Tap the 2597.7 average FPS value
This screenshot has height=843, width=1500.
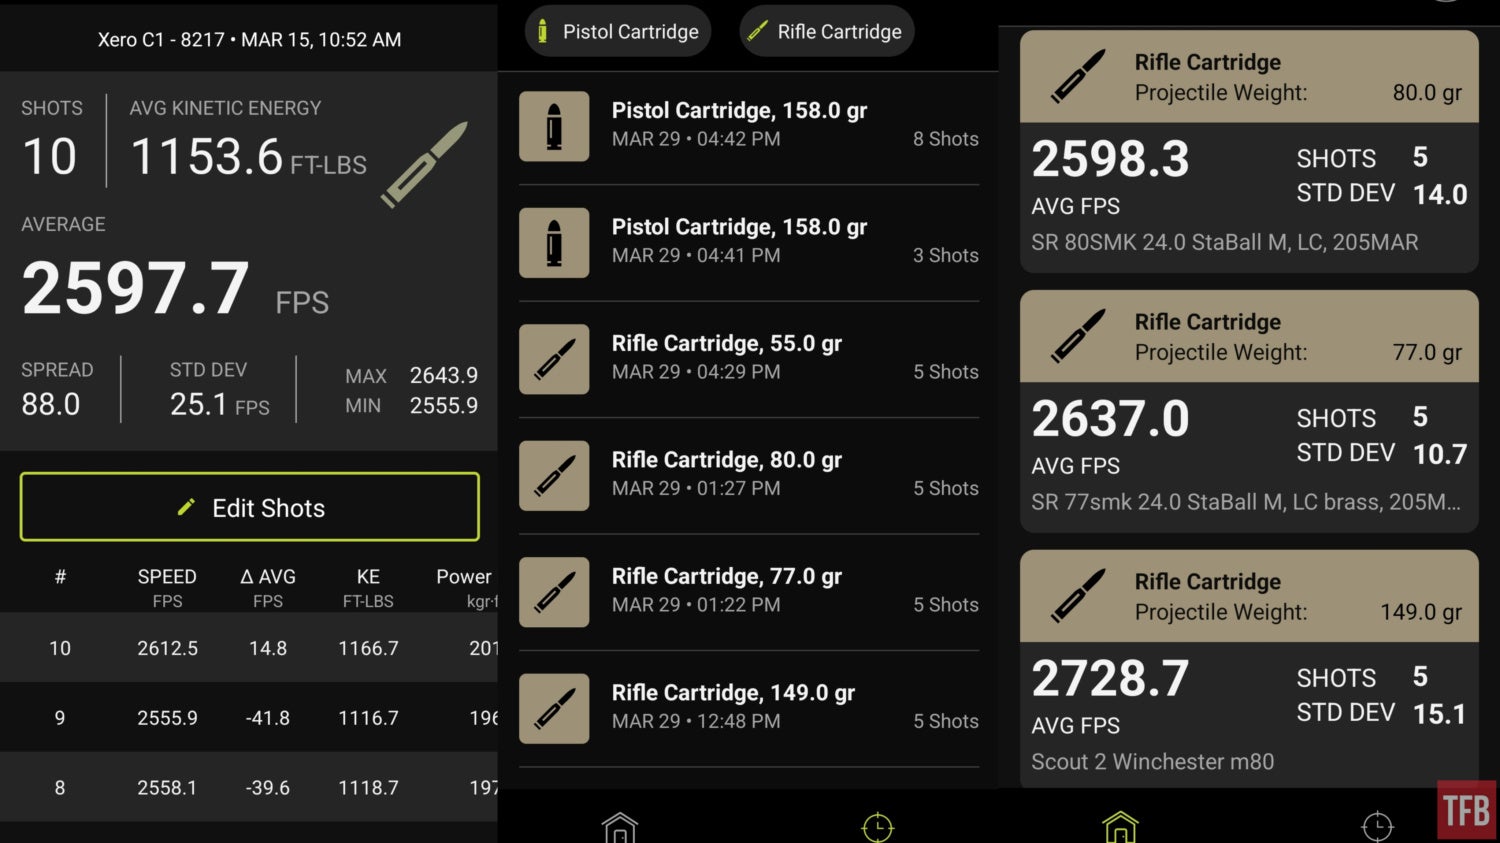tap(136, 288)
